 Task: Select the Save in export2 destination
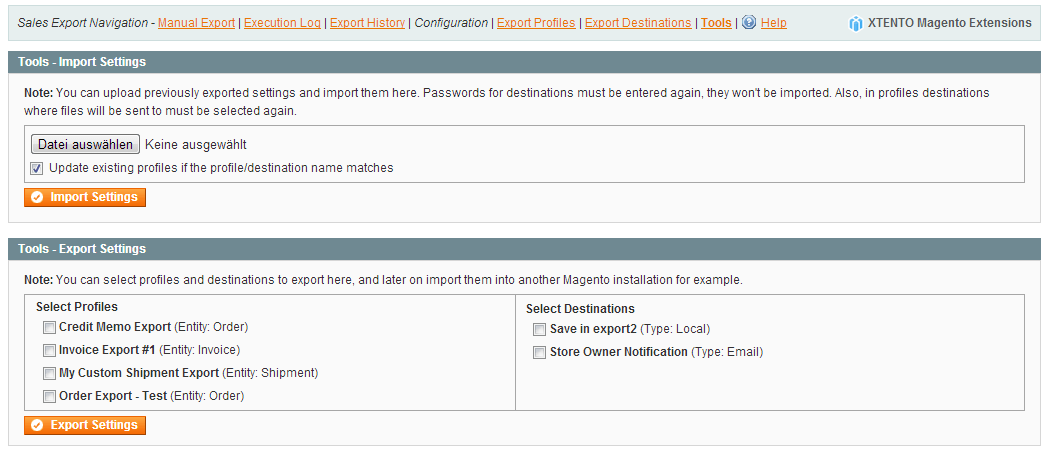pyautogui.click(x=540, y=329)
